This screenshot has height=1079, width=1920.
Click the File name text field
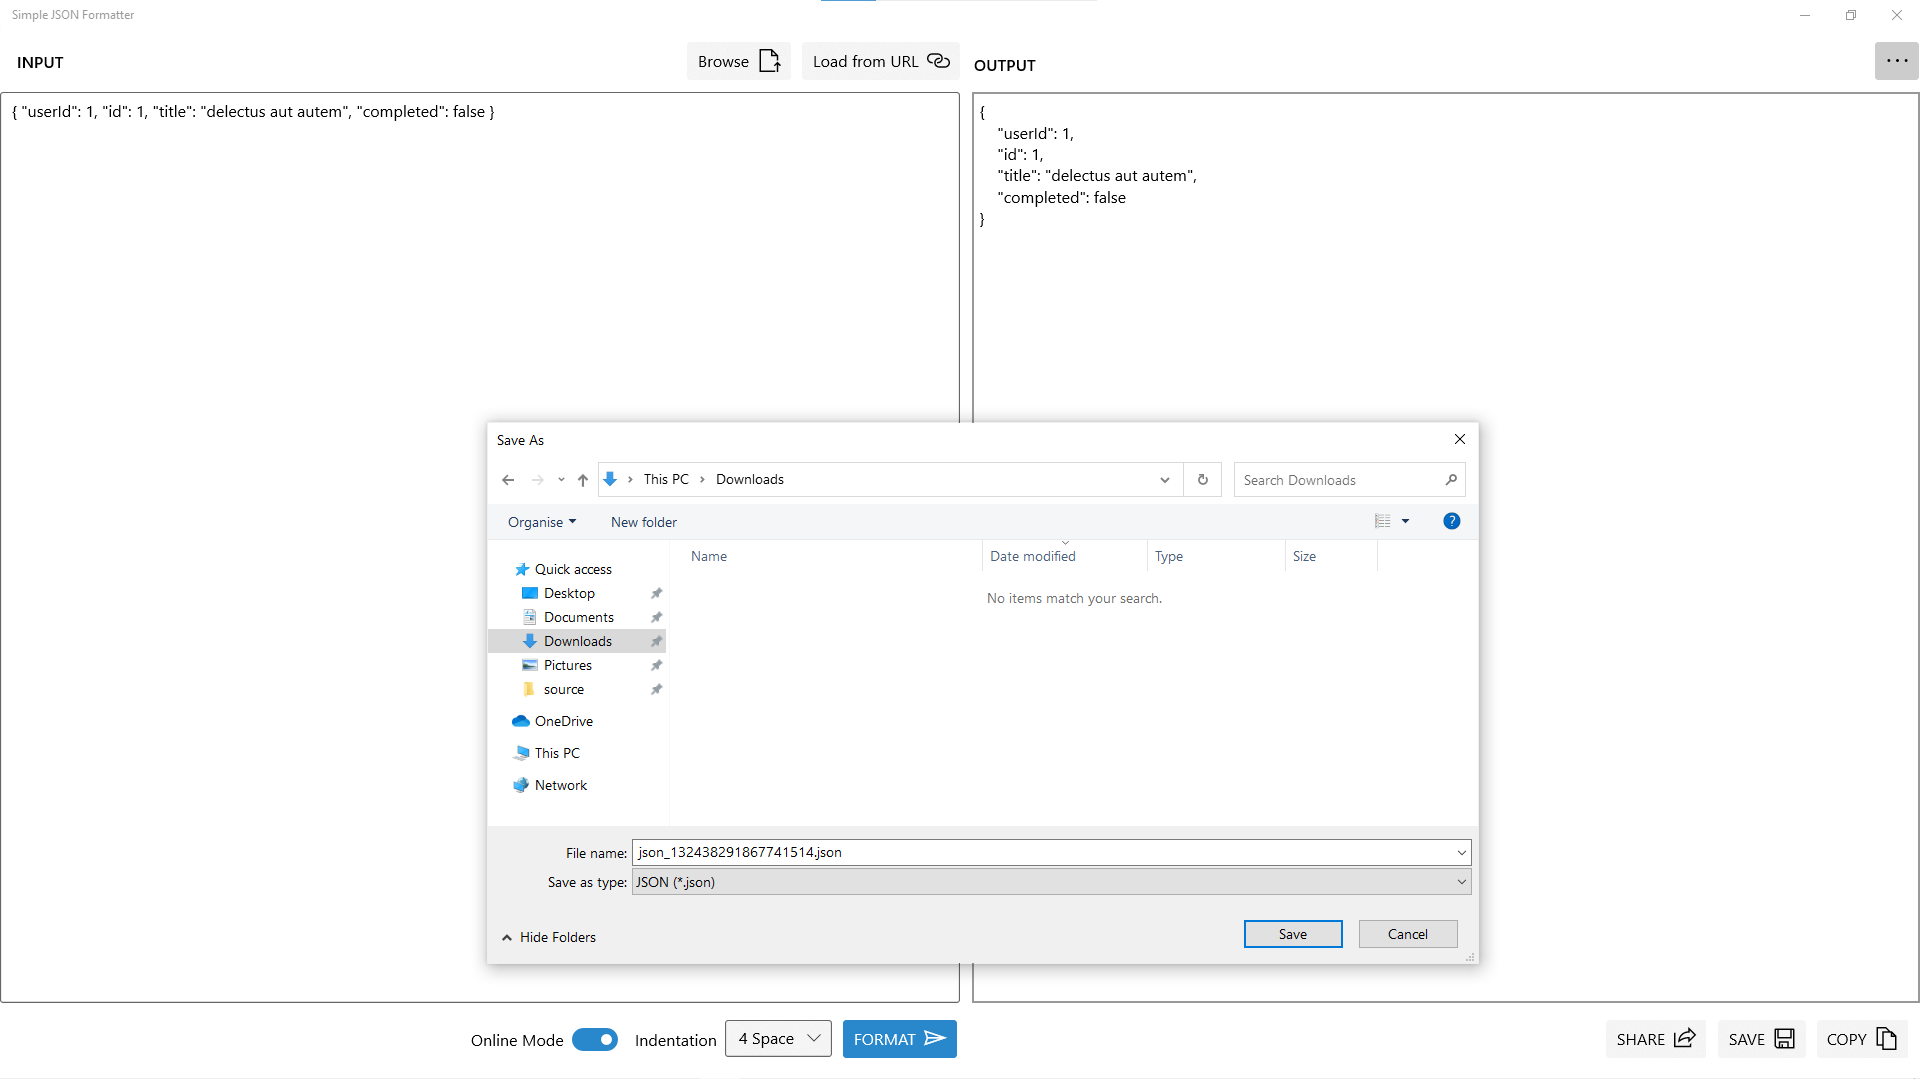click(x=1043, y=852)
